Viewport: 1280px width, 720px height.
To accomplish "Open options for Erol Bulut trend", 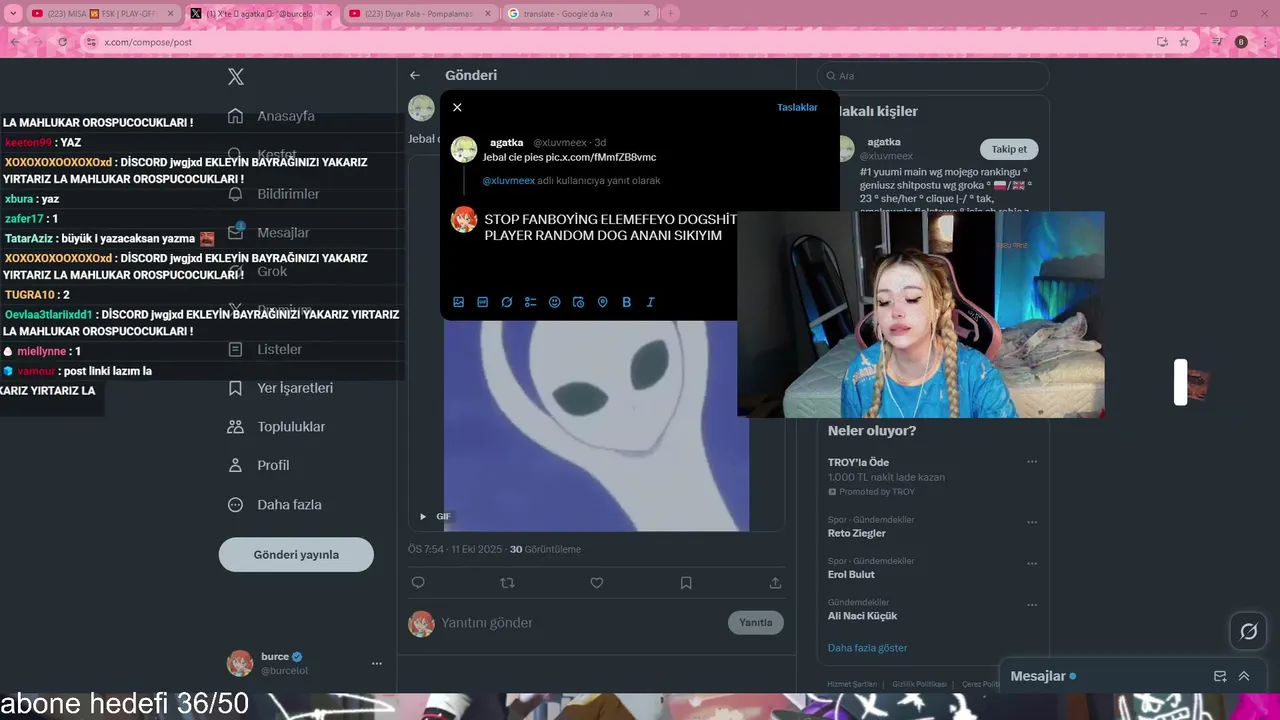I will [x=1032, y=563].
